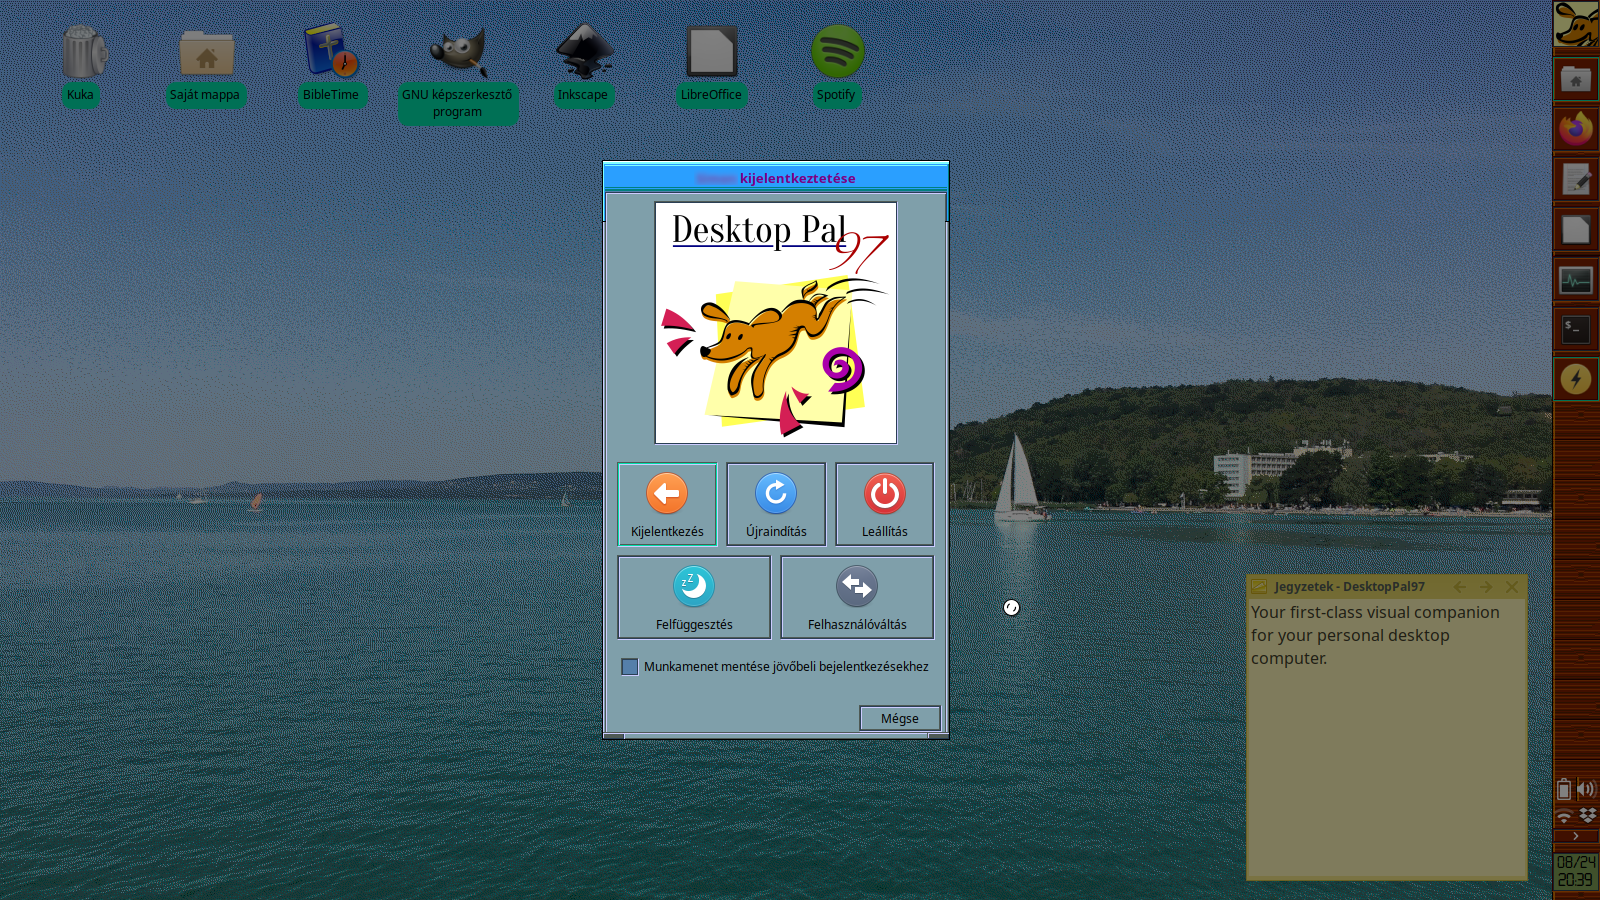
Task: Click the Wi-Fi network tray icon
Action: point(1564,816)
